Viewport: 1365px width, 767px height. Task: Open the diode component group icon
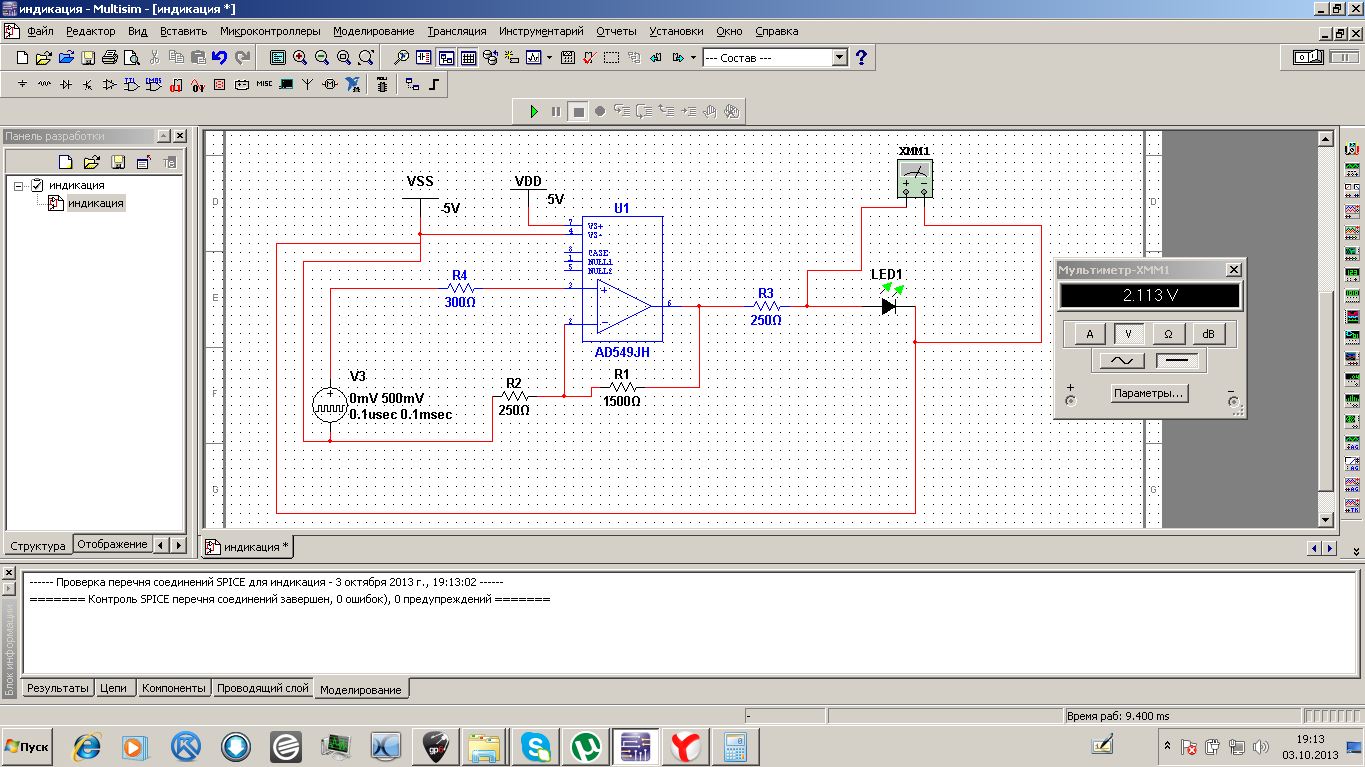(x=66, y=85)
